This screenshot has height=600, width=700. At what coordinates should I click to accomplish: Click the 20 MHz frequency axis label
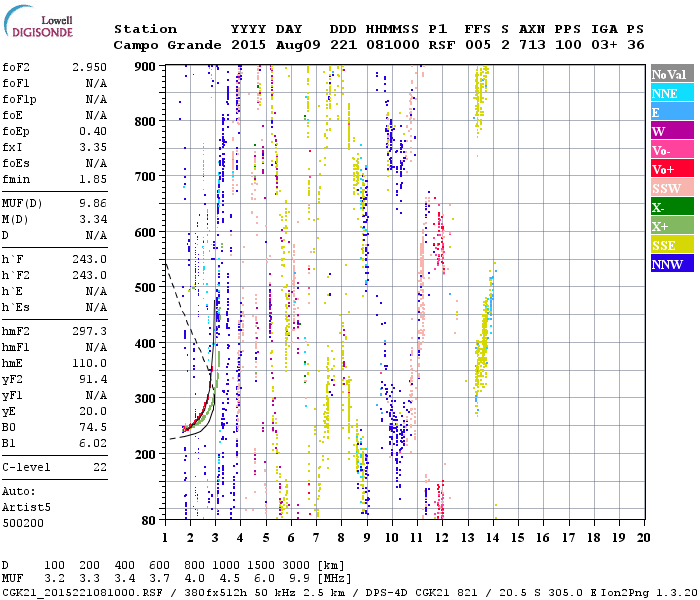tap(643, 538)
